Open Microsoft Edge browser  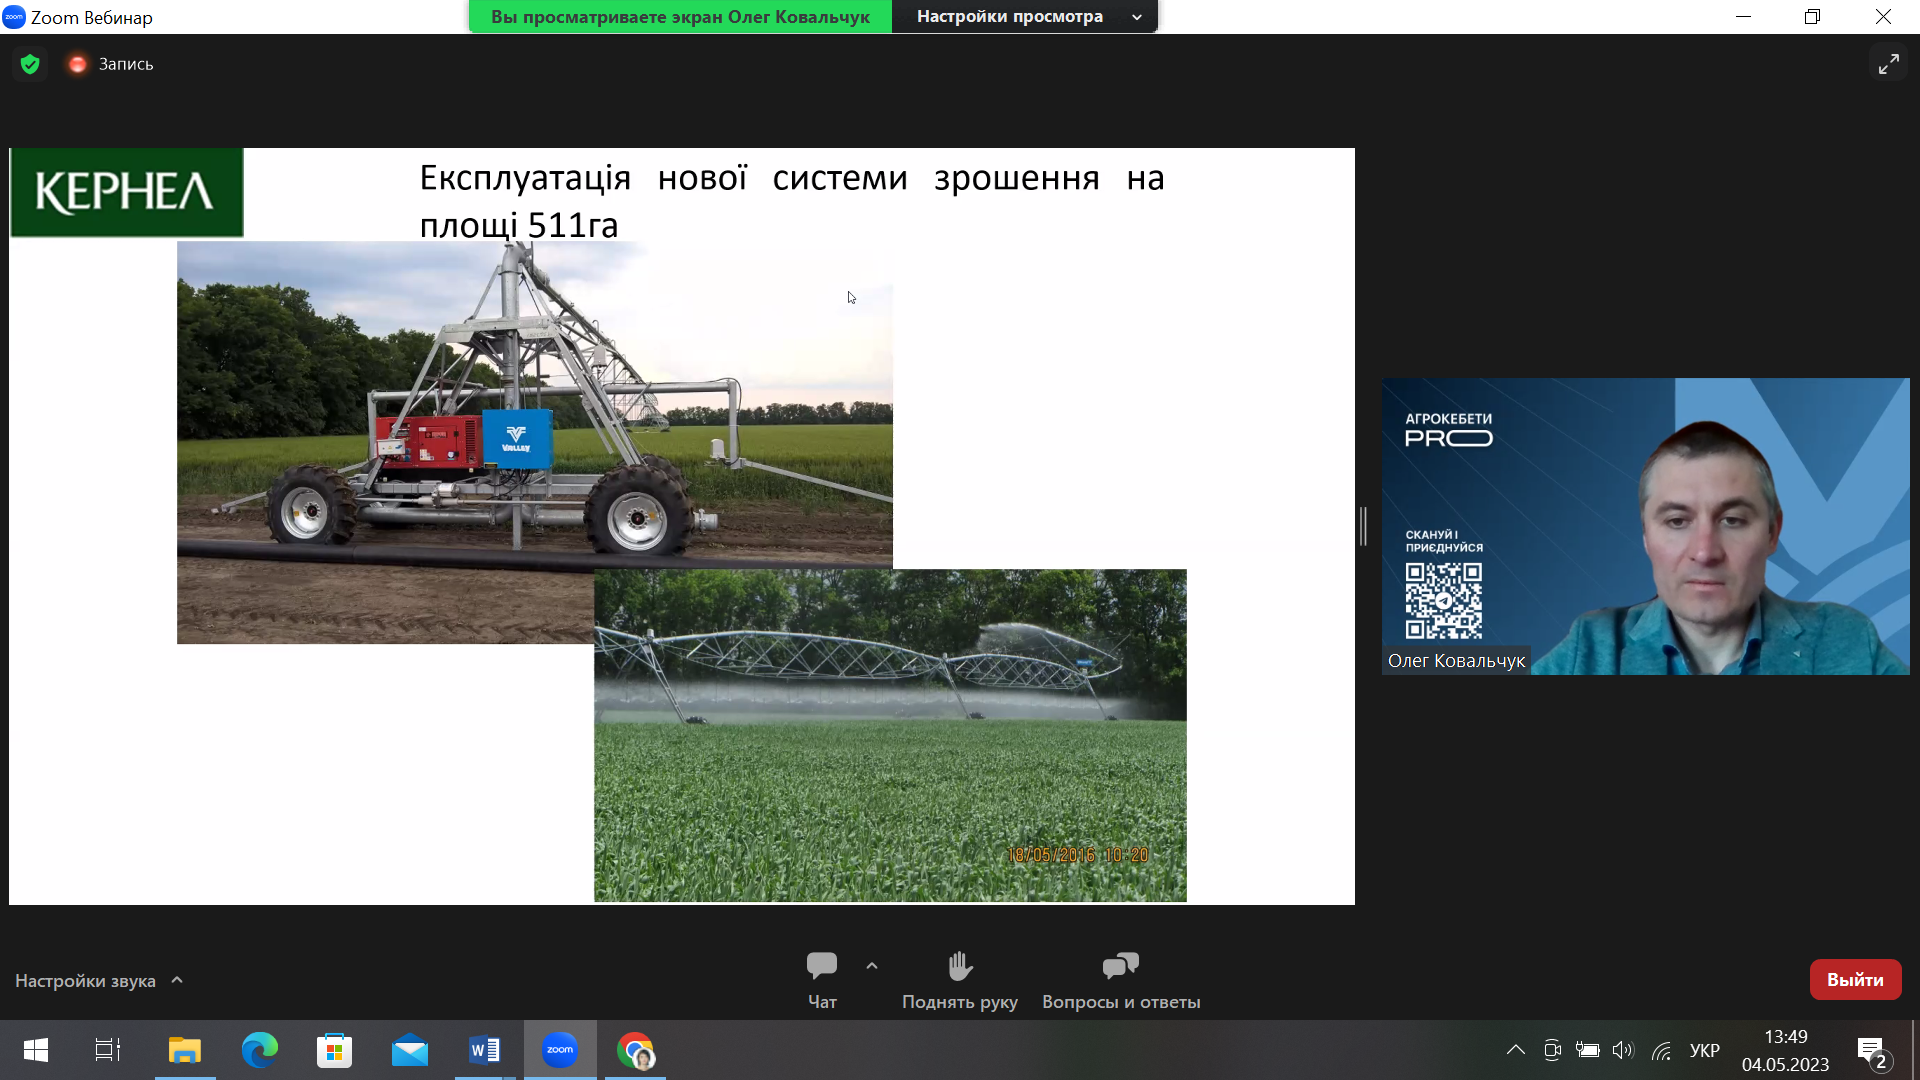point(260,1050)
